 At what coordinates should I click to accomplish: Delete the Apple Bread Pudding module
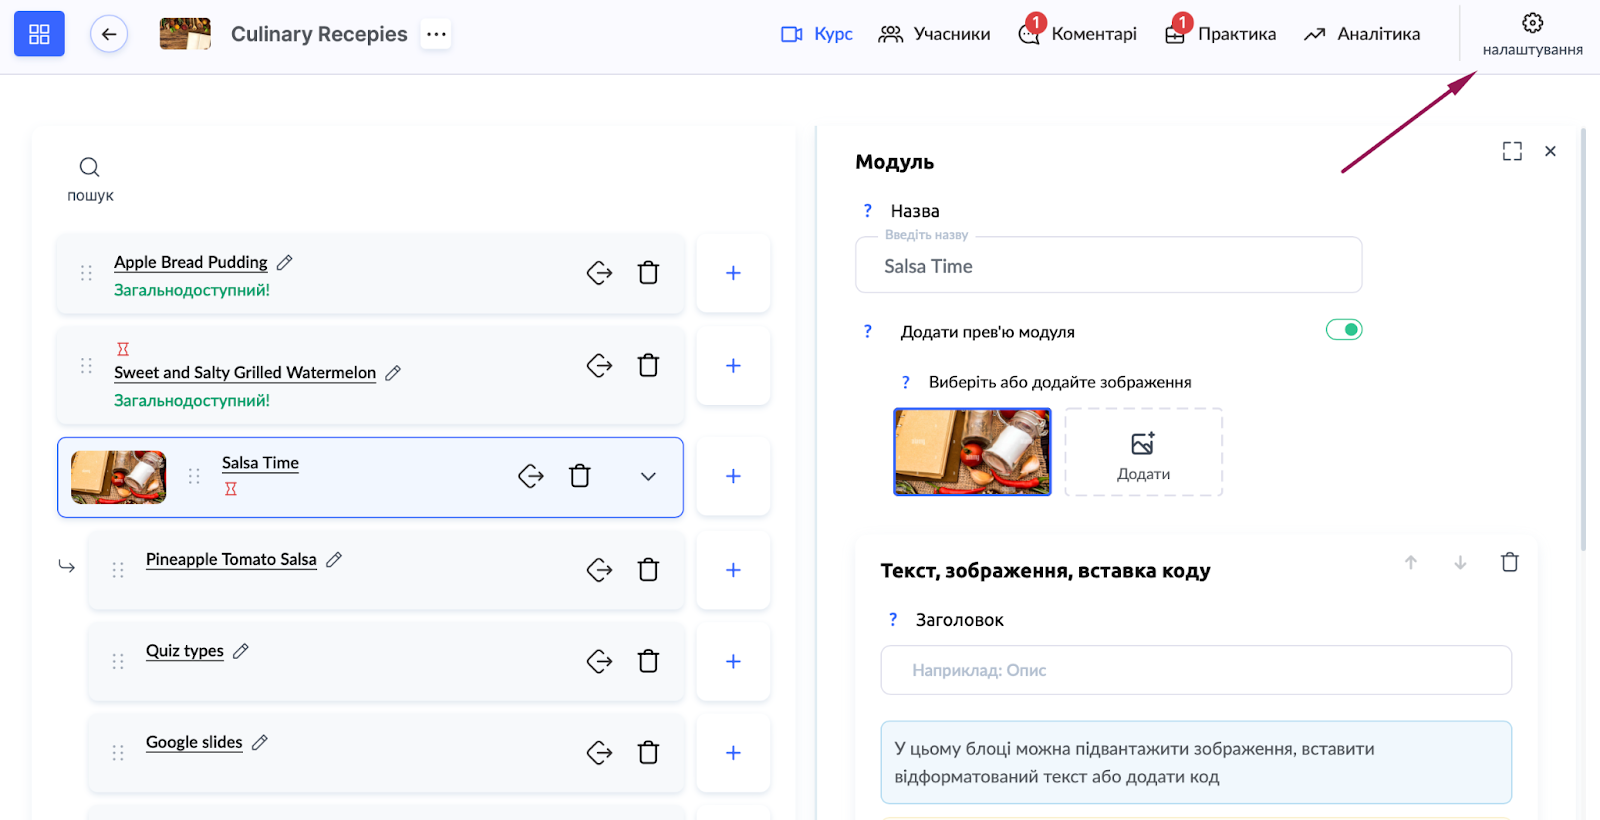[648, 273]
